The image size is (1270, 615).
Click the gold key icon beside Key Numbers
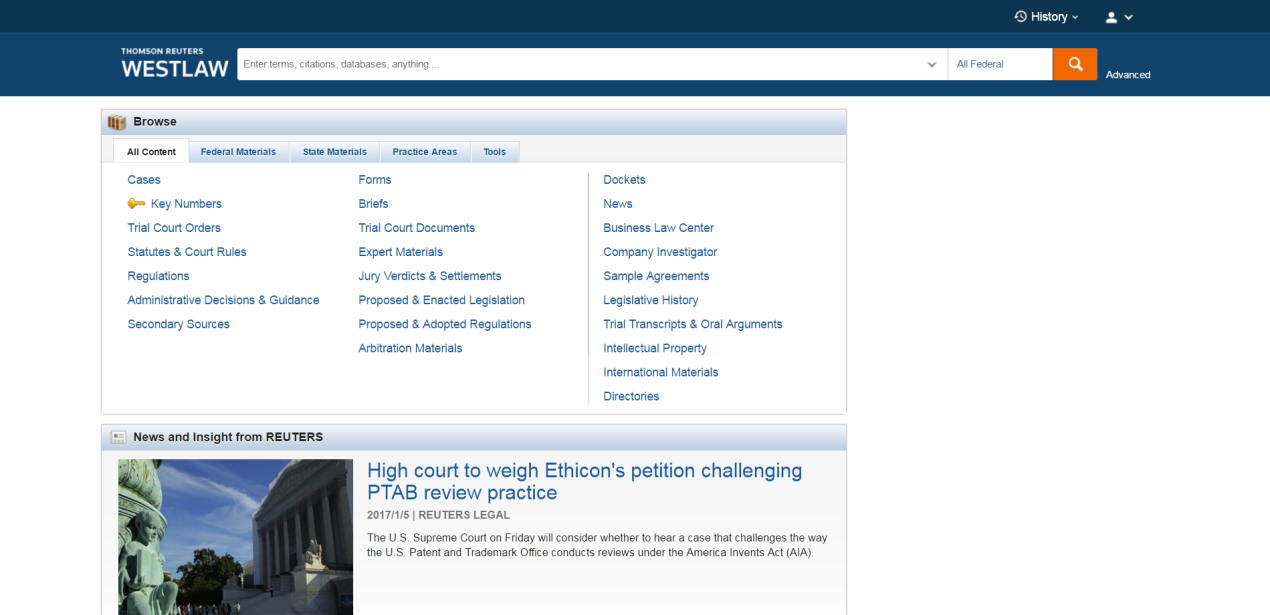(137, 204)
